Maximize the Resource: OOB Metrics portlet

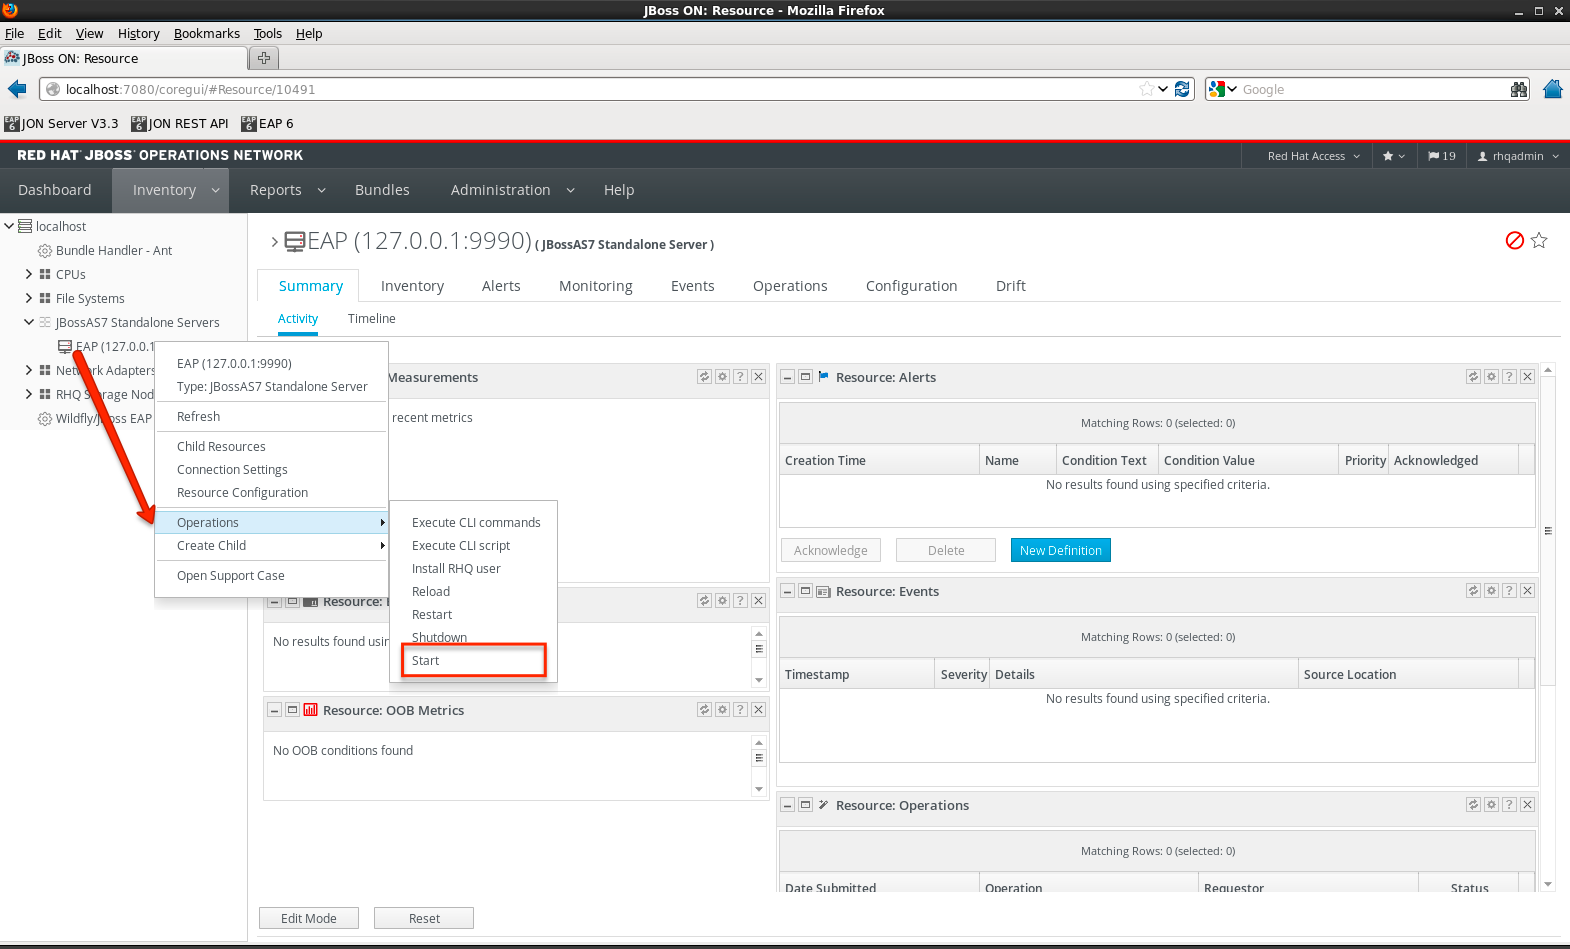pos(292,710)
